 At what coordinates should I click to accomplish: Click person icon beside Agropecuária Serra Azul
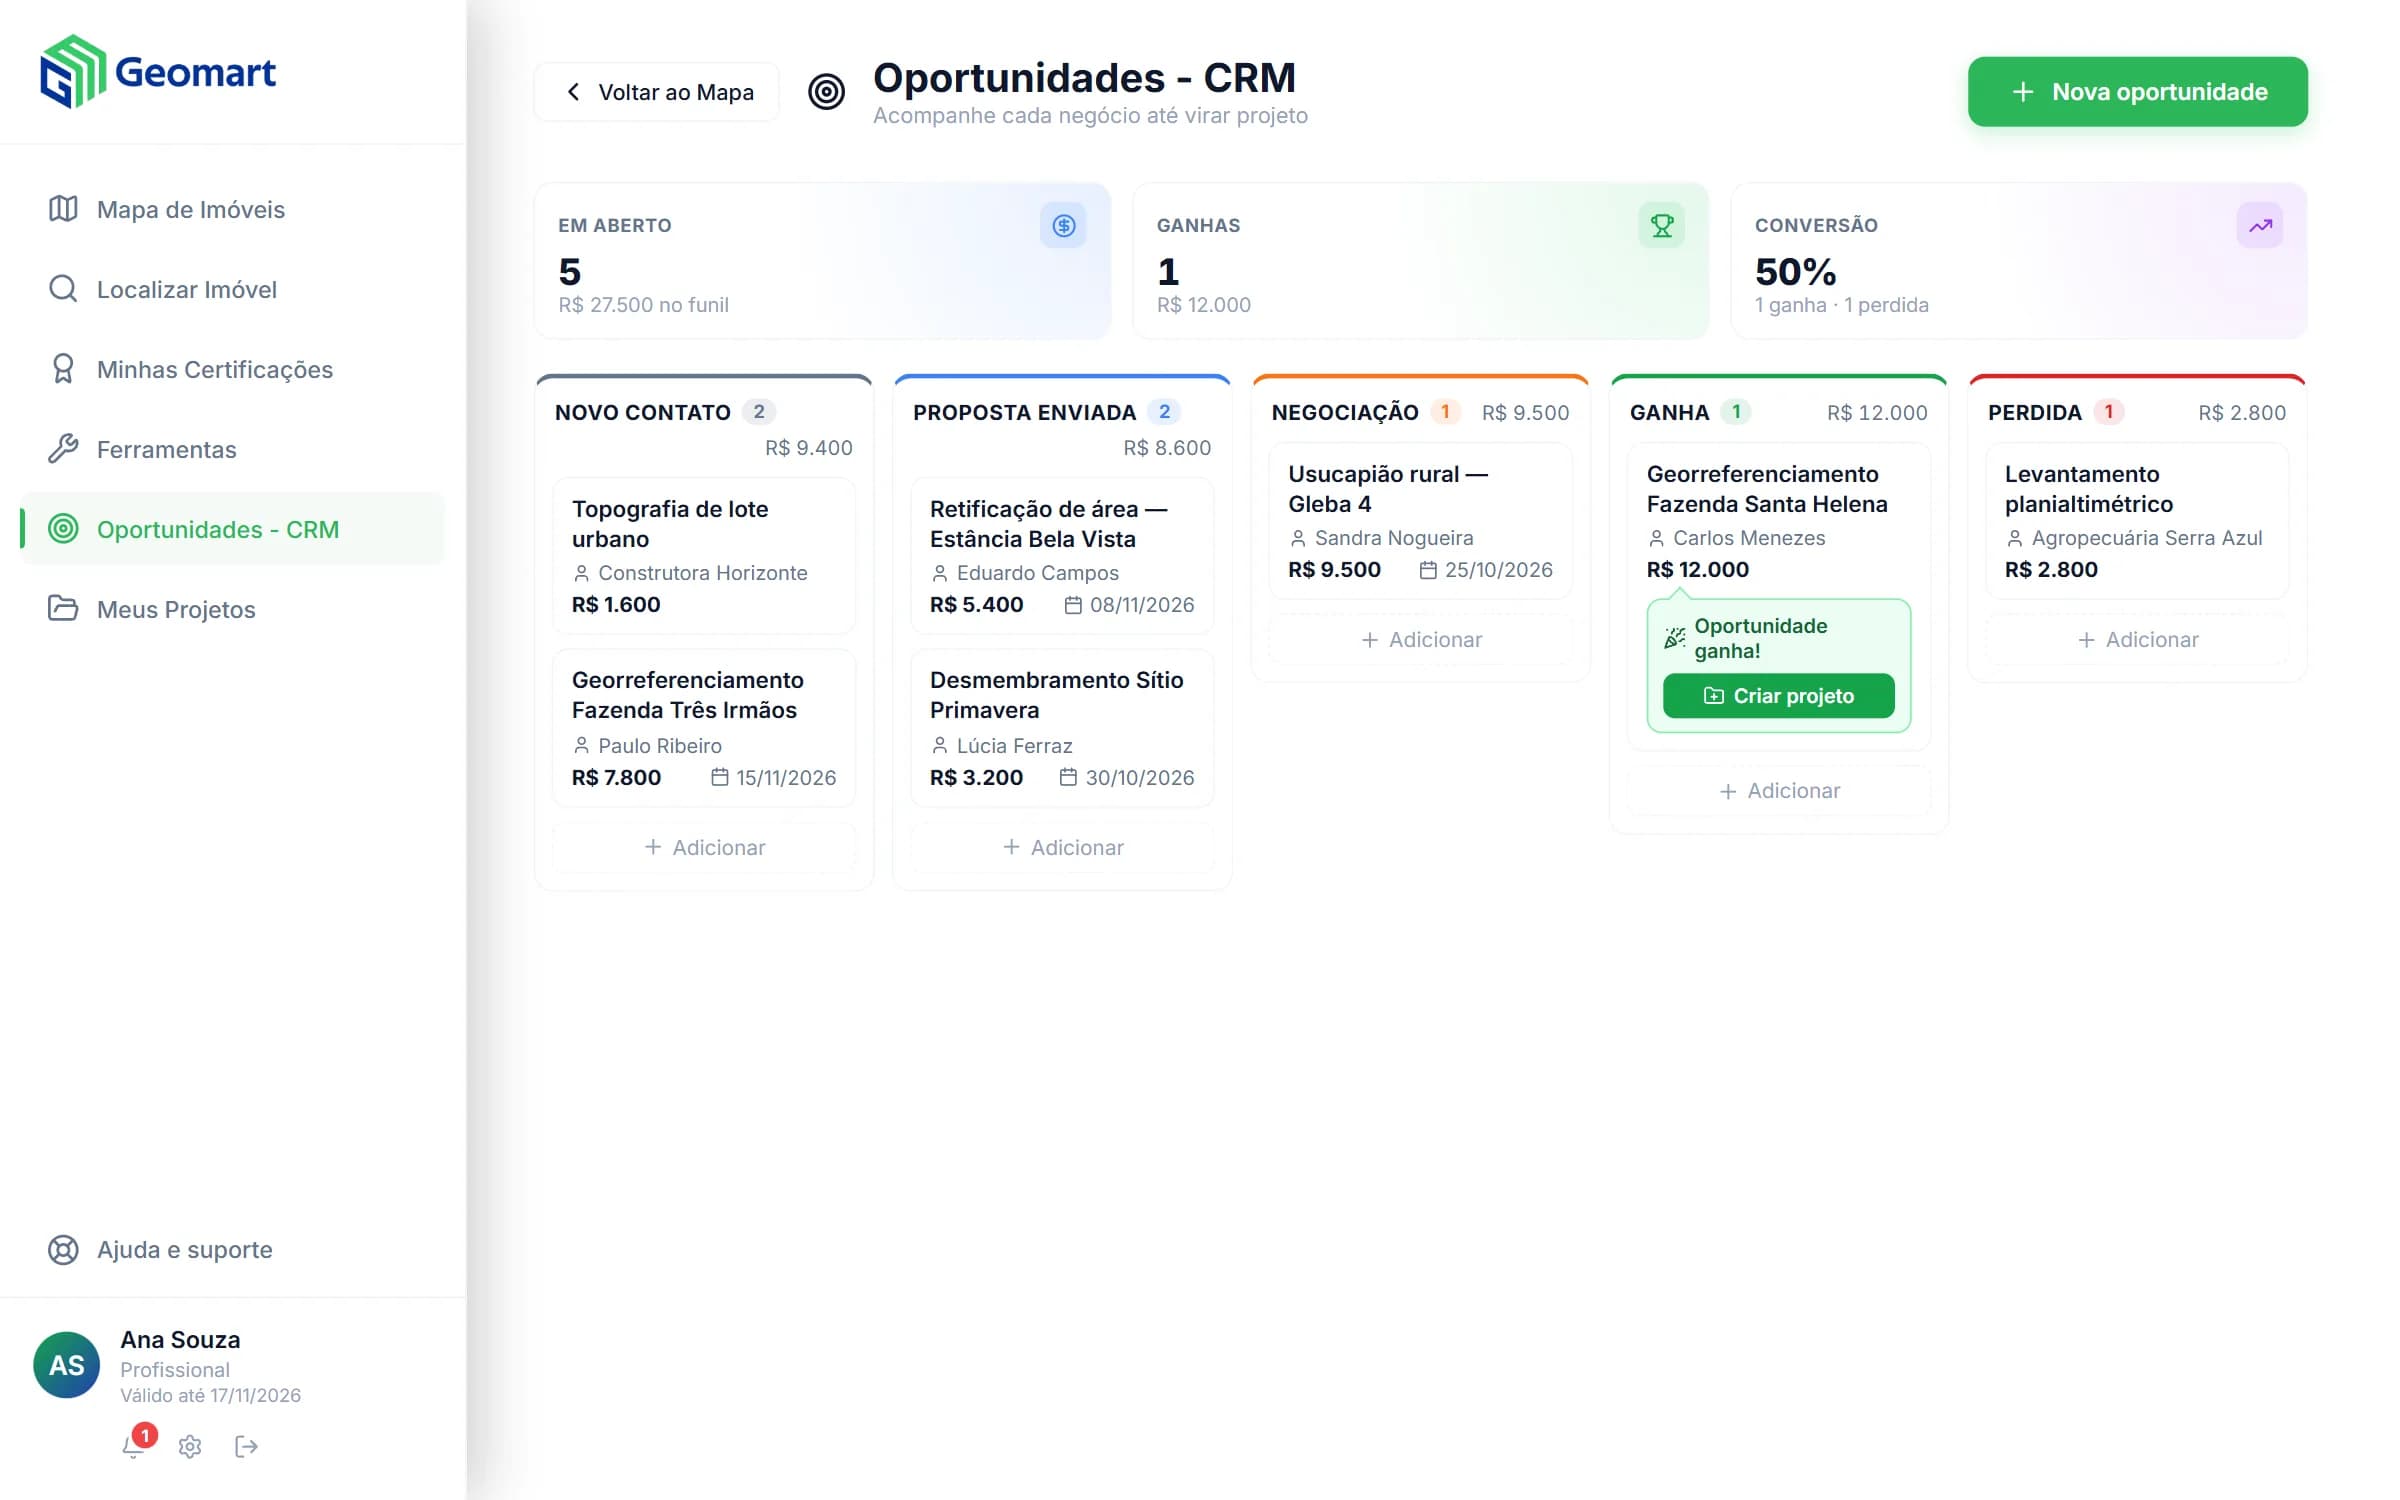(x=2015, y=539)
